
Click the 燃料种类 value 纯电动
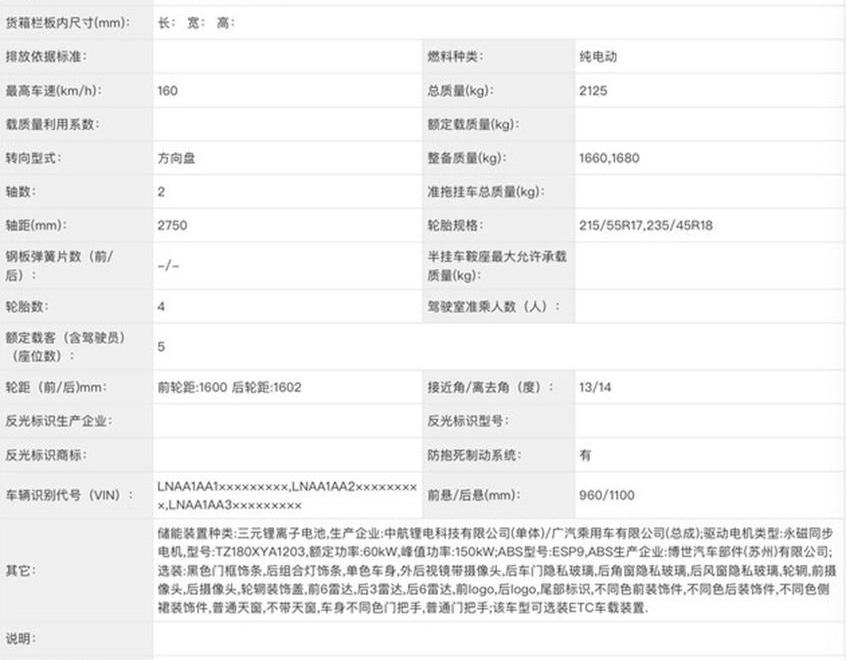pyautogui.click(x=598, y=57)
